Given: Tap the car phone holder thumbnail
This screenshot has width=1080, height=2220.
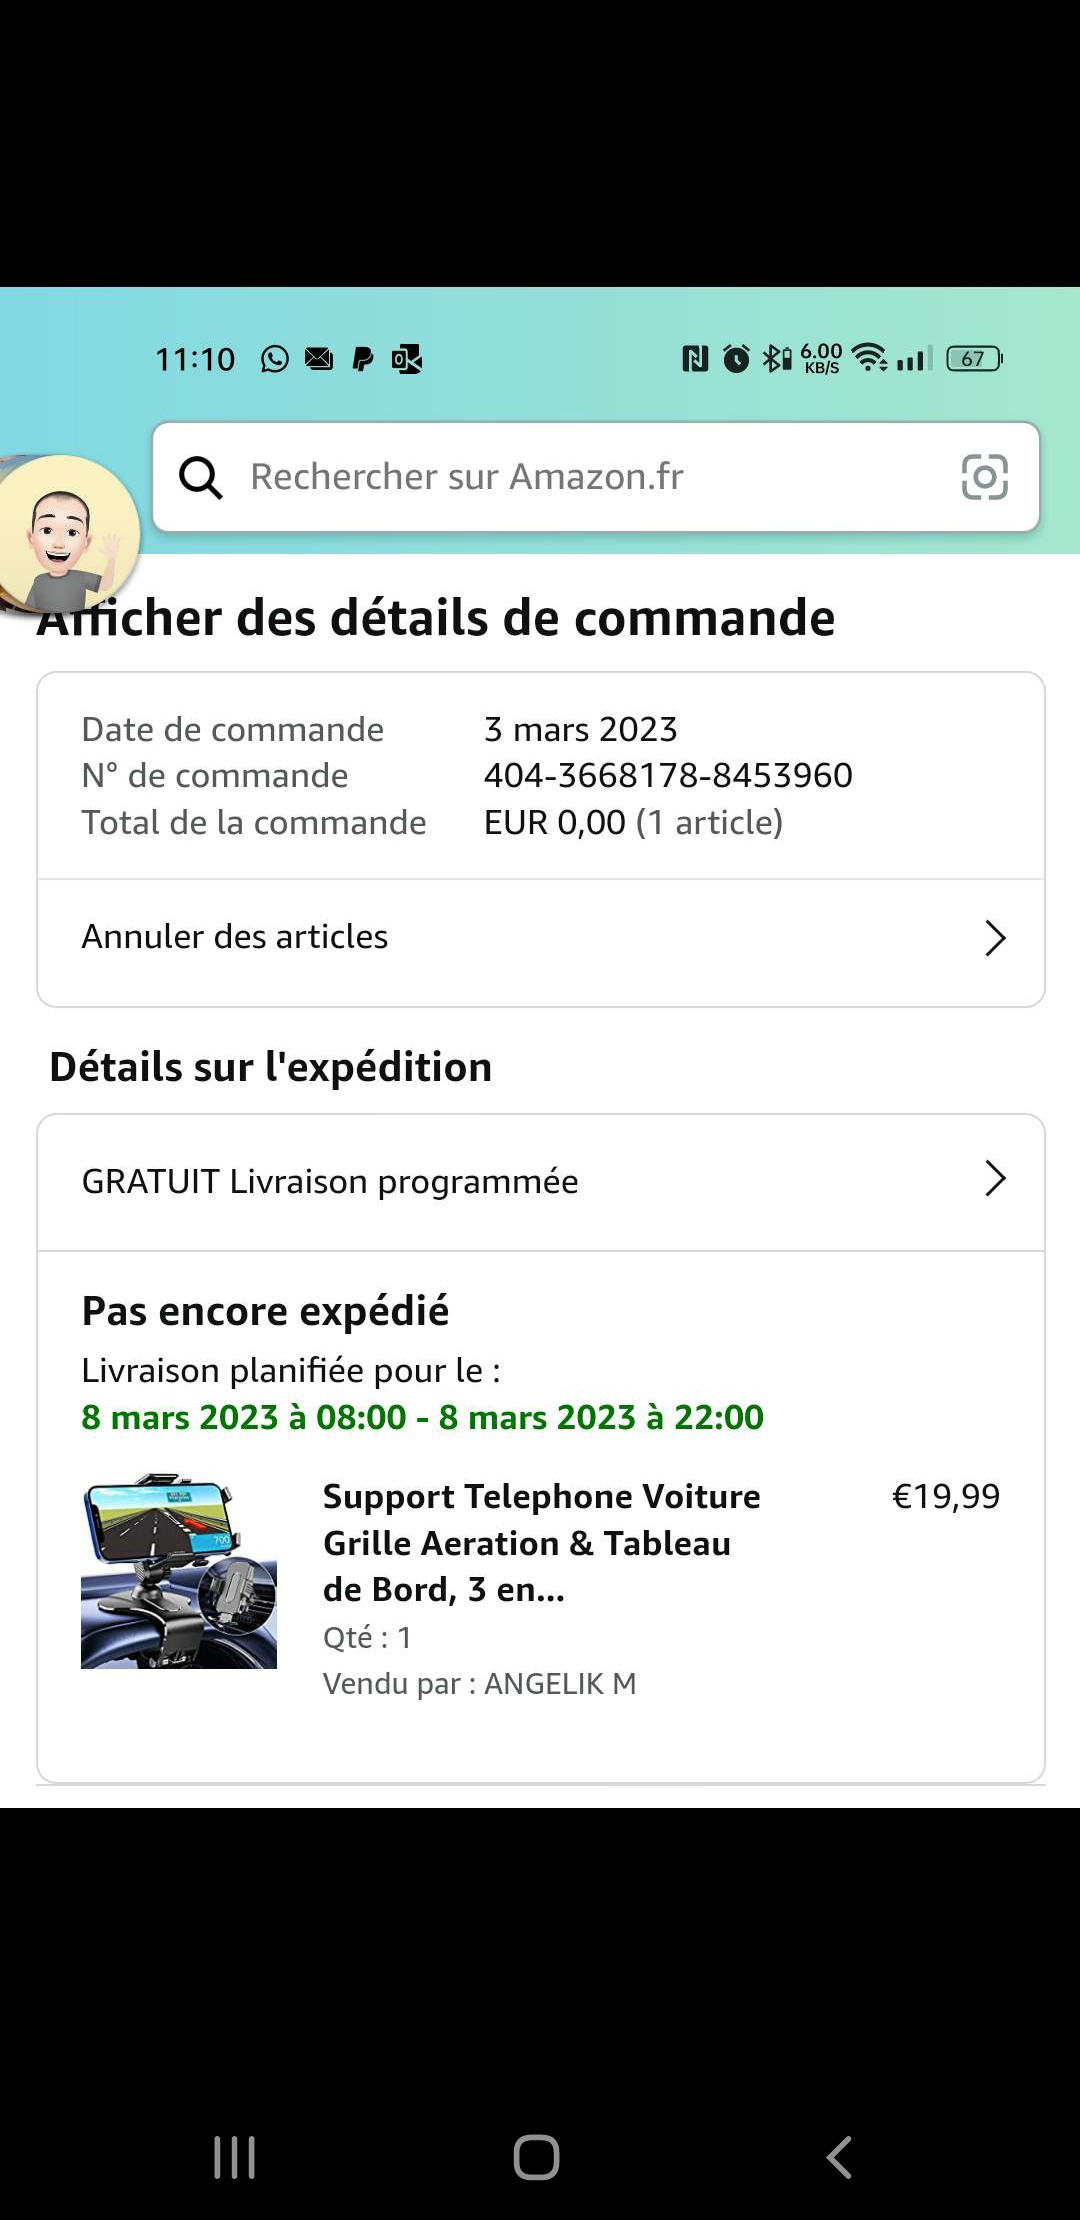Looking at the screenshot, I should click(179, 1571).
